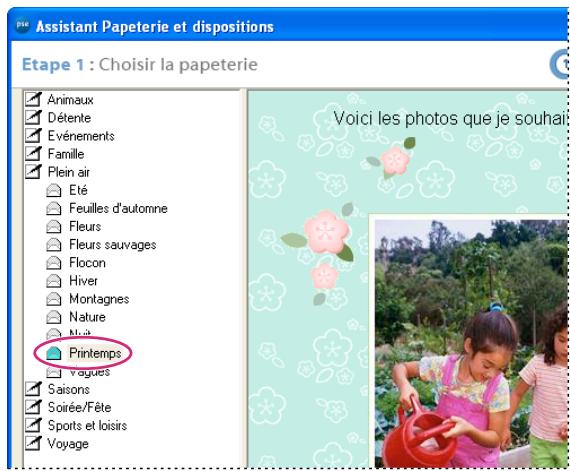Choose the Printemps stationery
The height and width of the screenshot is (471, 570).
95,353
